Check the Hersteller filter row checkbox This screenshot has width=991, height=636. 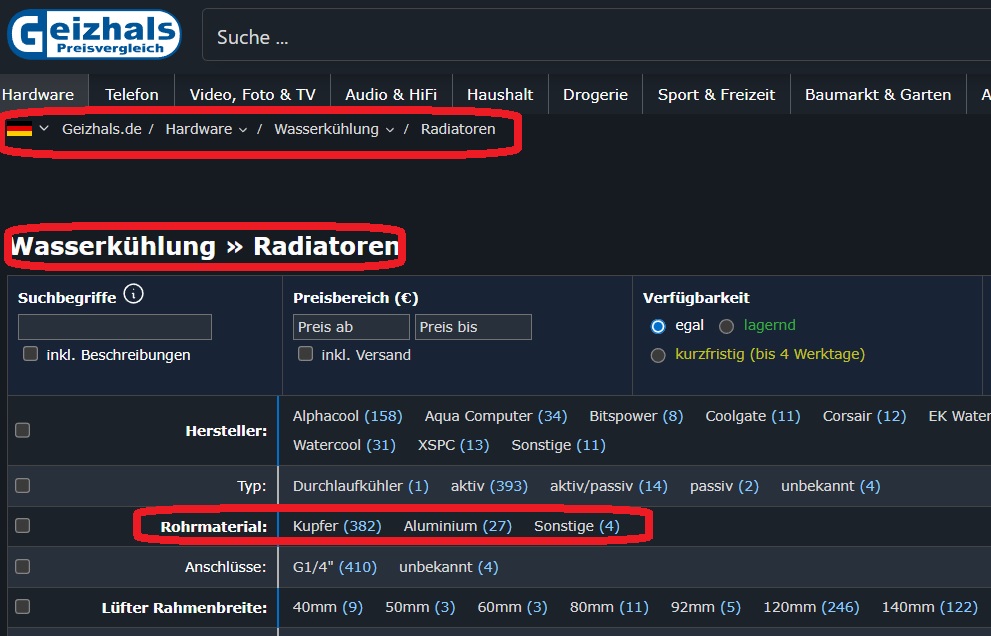22,430
